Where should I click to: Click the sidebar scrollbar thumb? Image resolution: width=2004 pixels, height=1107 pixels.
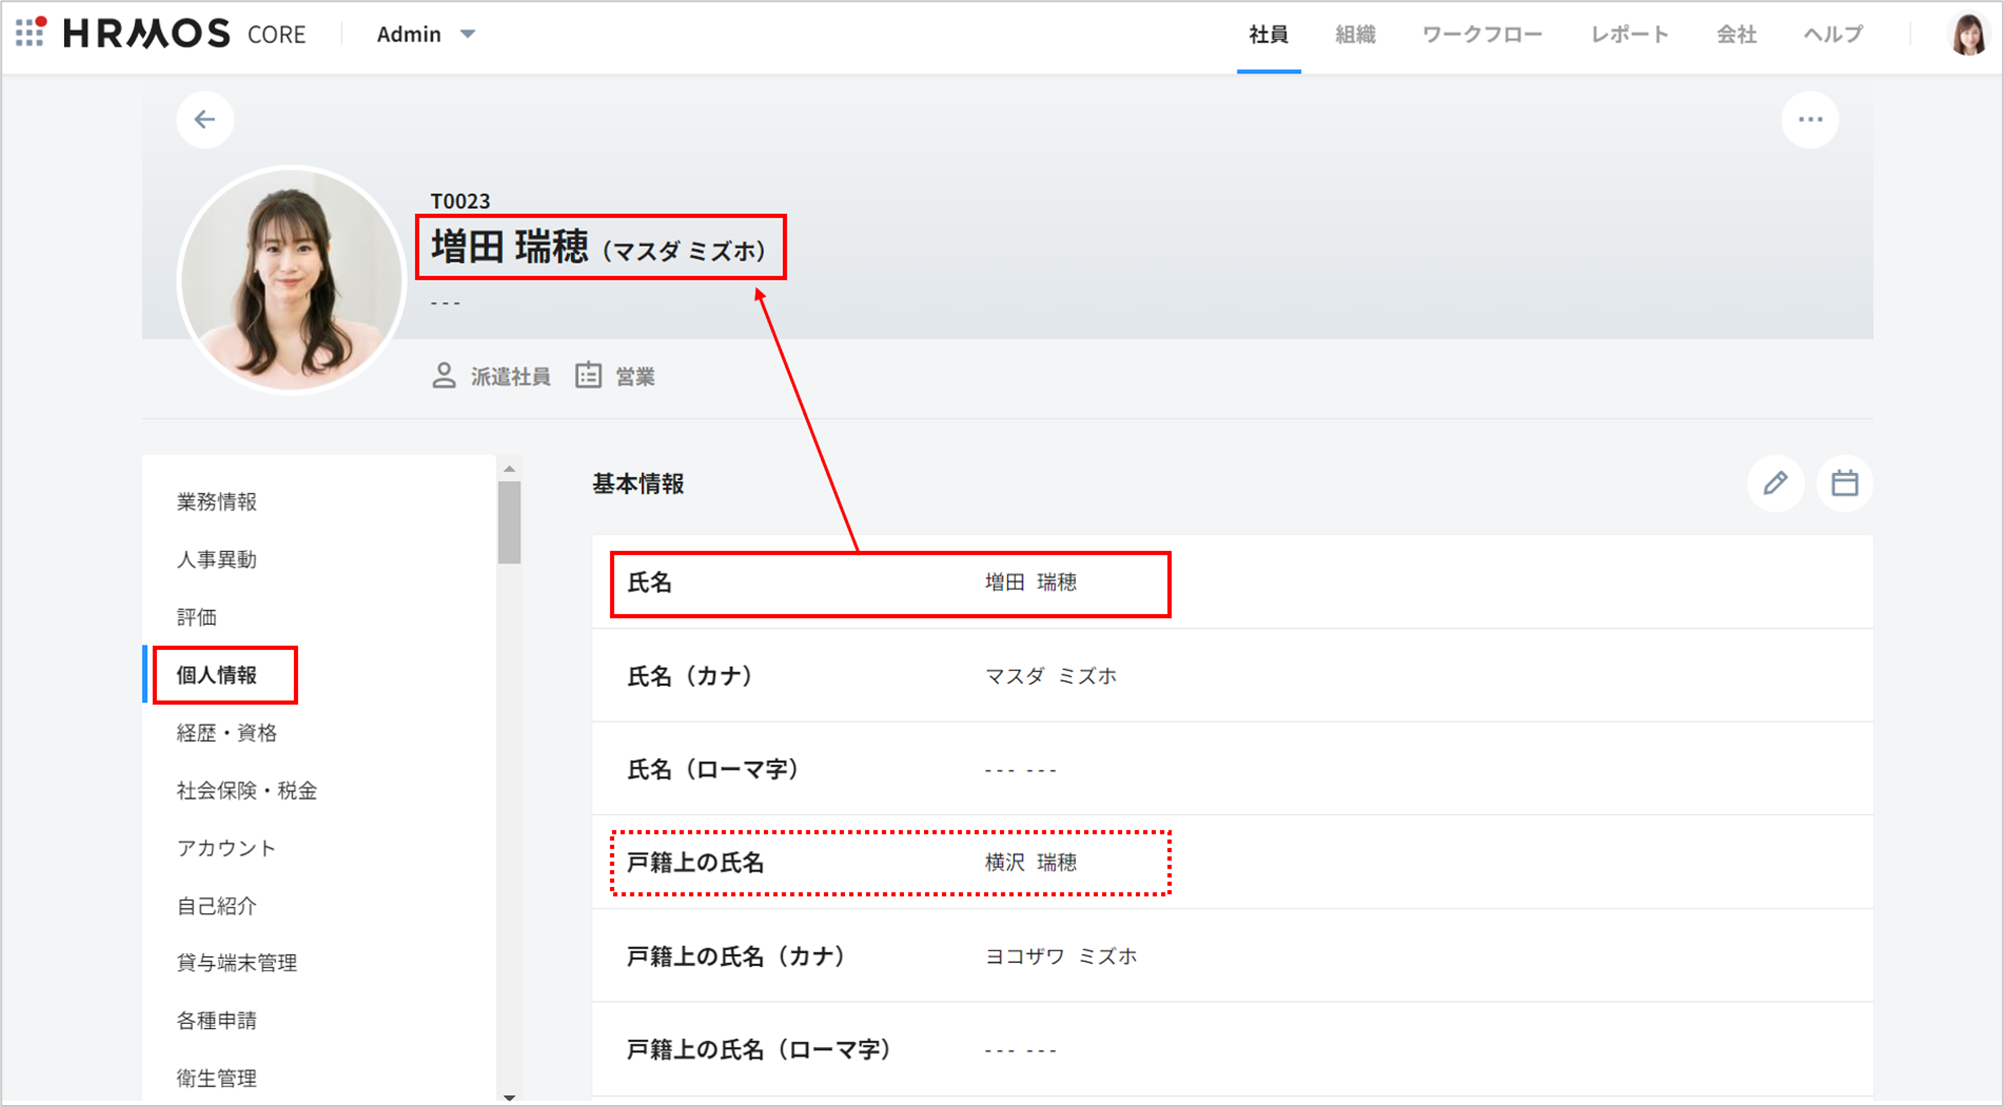[510, 522]
